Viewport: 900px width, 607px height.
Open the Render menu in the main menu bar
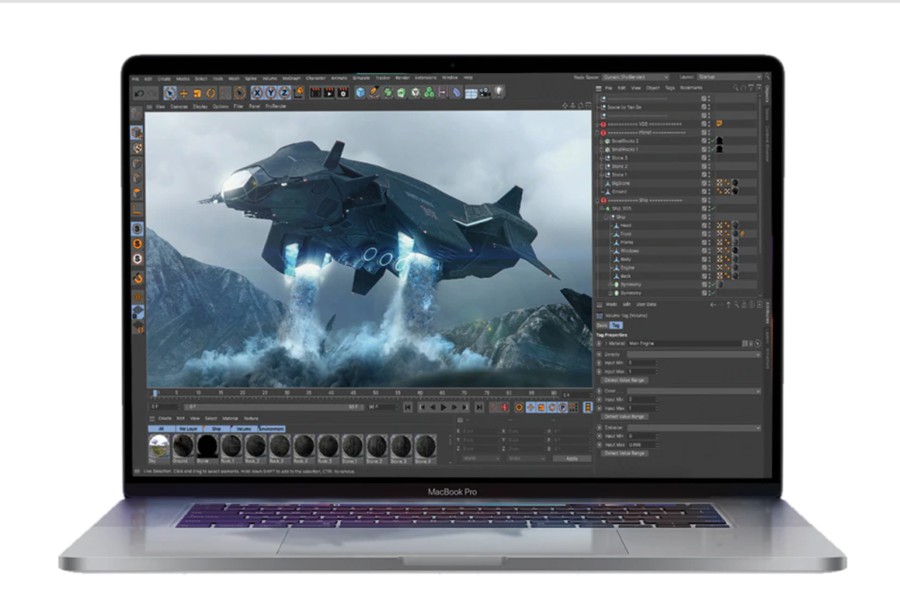point(402,78)
